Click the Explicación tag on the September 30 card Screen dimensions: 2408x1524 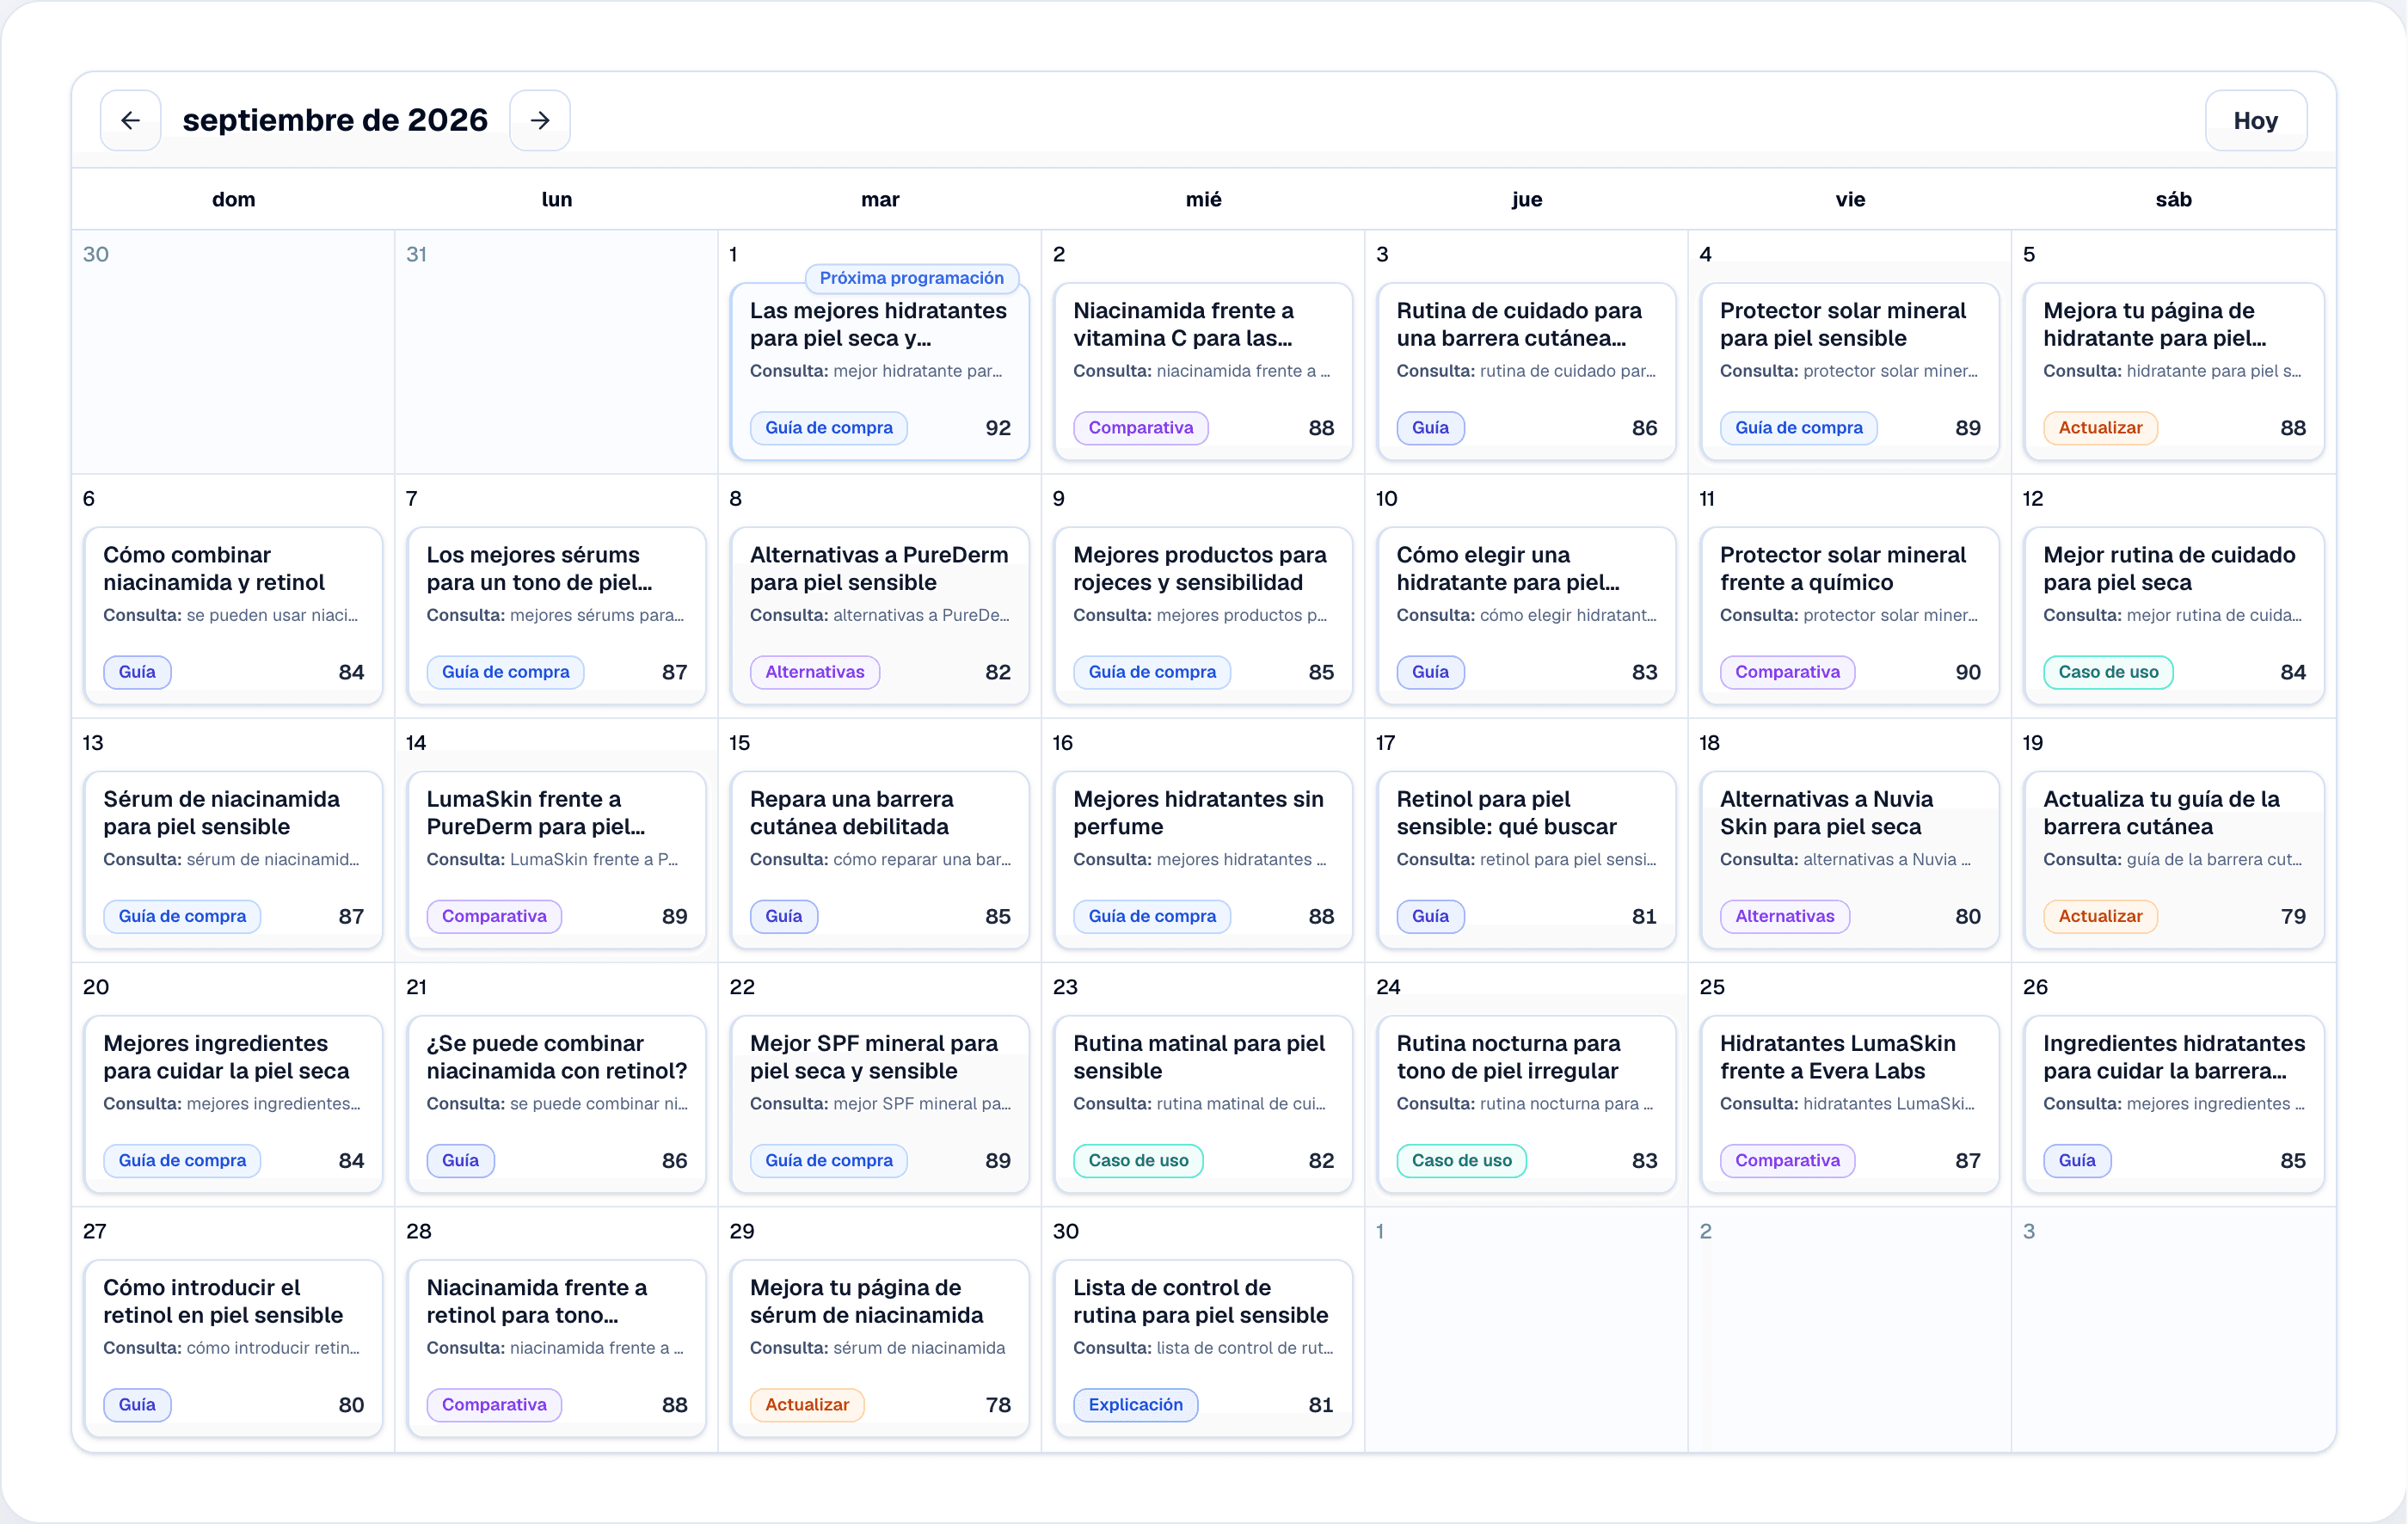[1135, 1404]
